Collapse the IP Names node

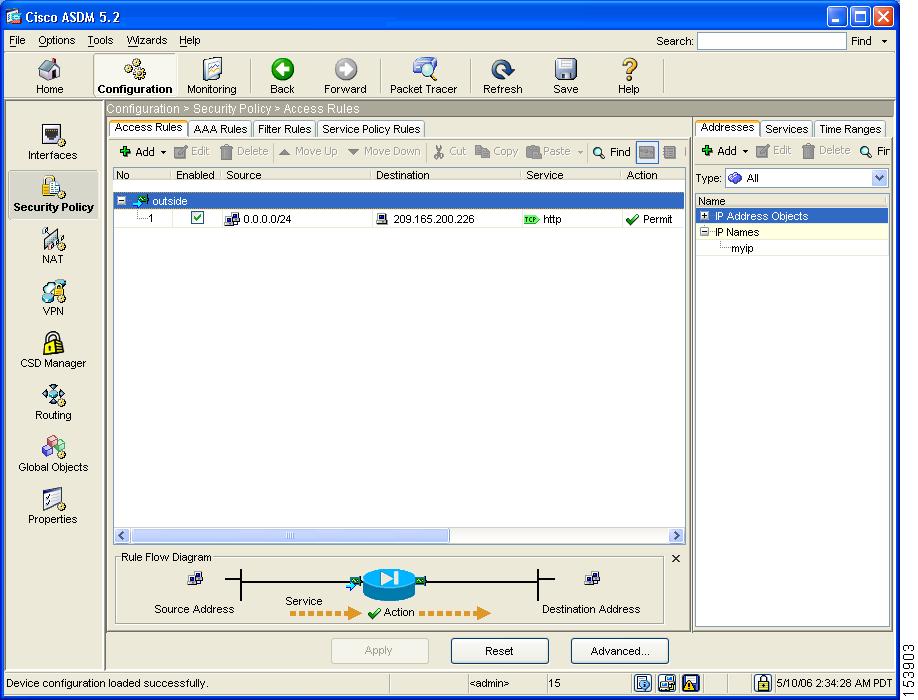coord(704,232)
